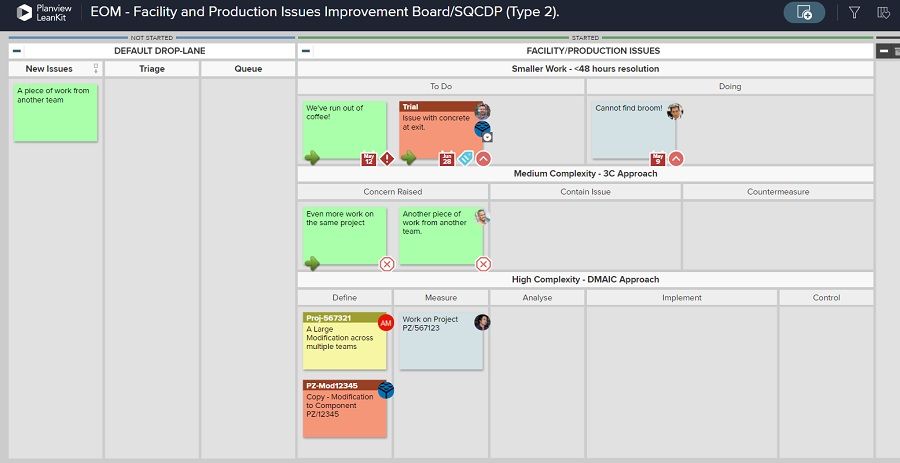900x463 pixels.
Task: Click user avatar on Cannot find broom card
Action: [675, 111]
